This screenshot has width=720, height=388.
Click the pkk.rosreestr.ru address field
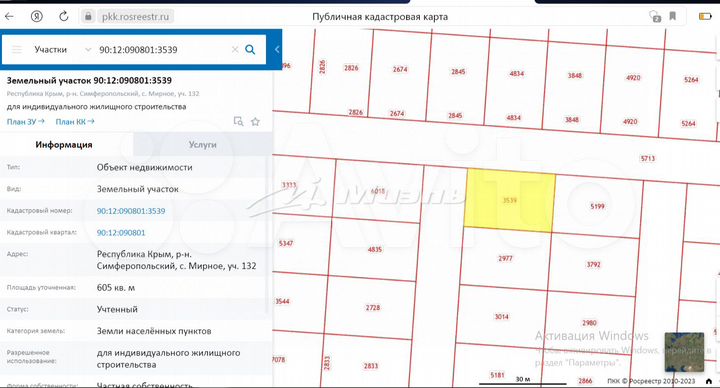[x=135, y=17]
